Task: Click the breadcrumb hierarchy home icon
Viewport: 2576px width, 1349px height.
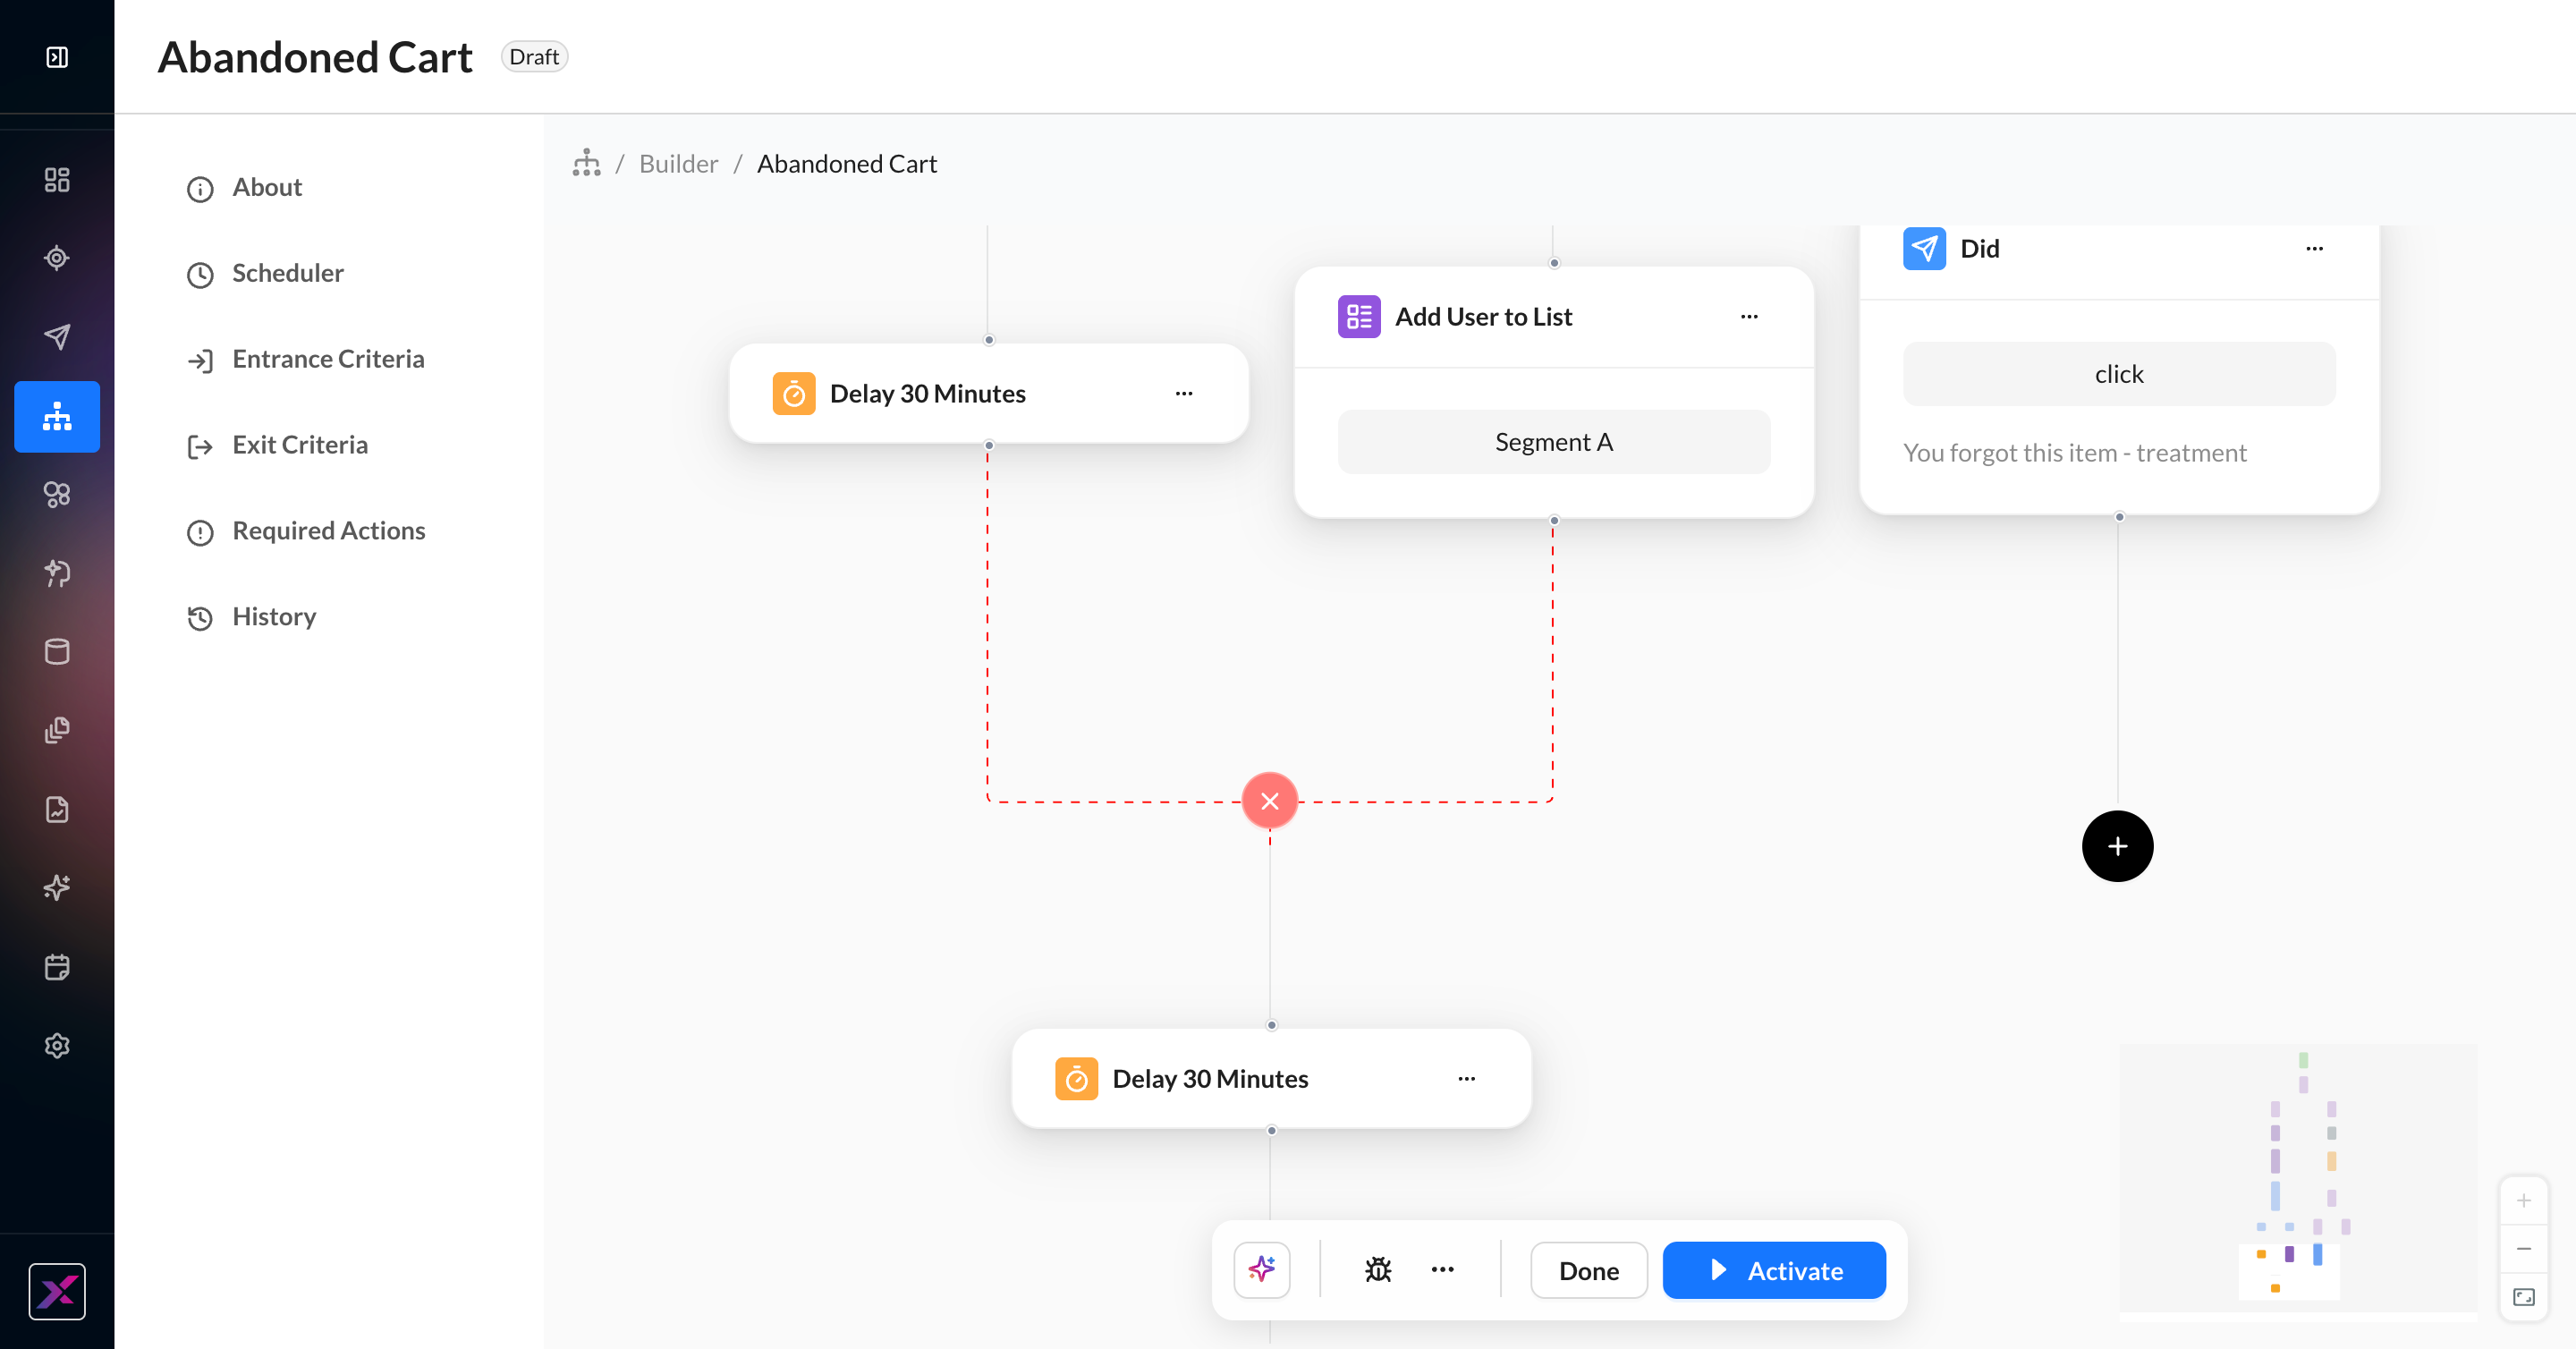Action: pyautogui.click(x=587, y=163)
